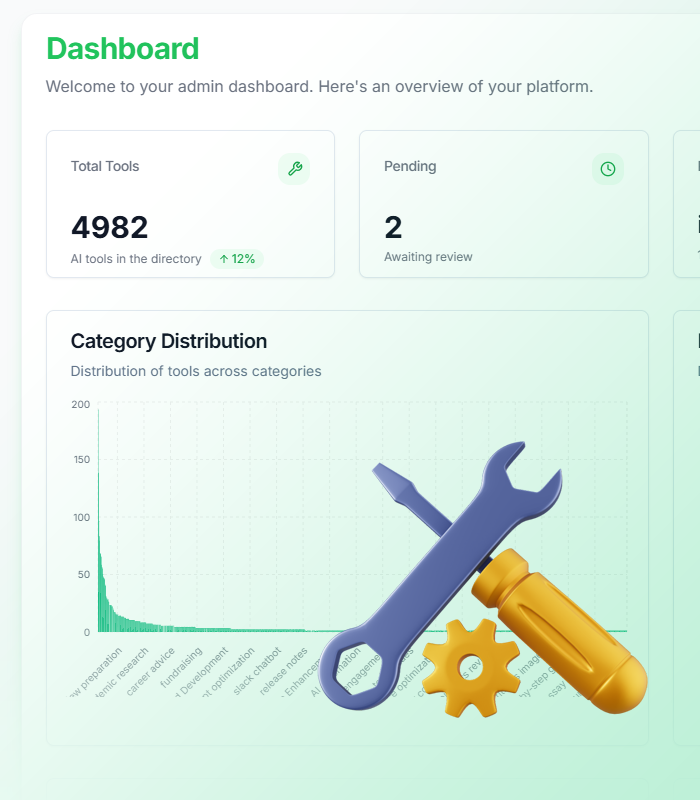
Task: Click the tallest bar at chart's left edge
Action: pos(98,520)
